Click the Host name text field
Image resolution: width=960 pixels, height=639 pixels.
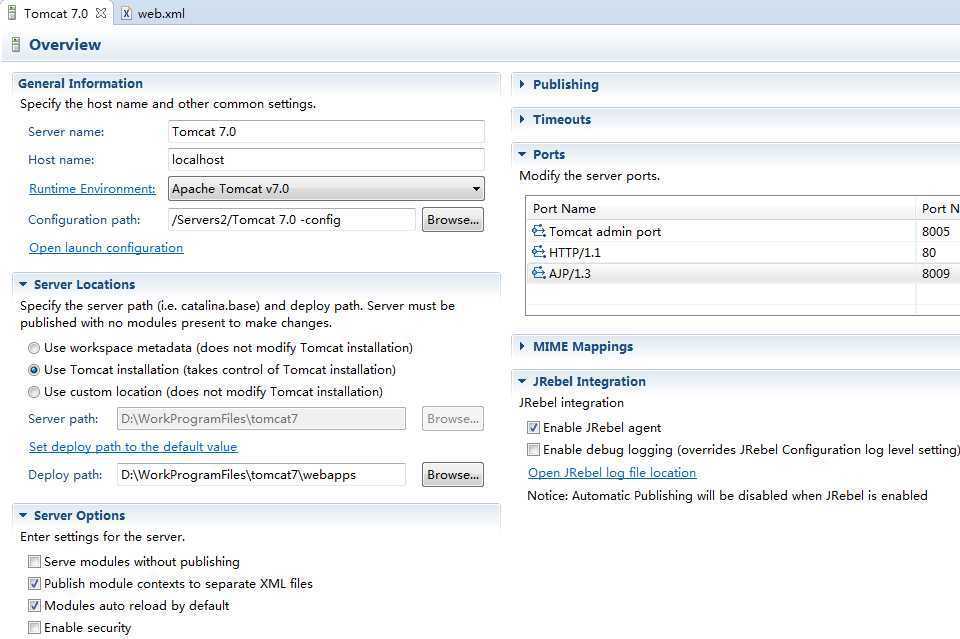[x=326, y=160]
